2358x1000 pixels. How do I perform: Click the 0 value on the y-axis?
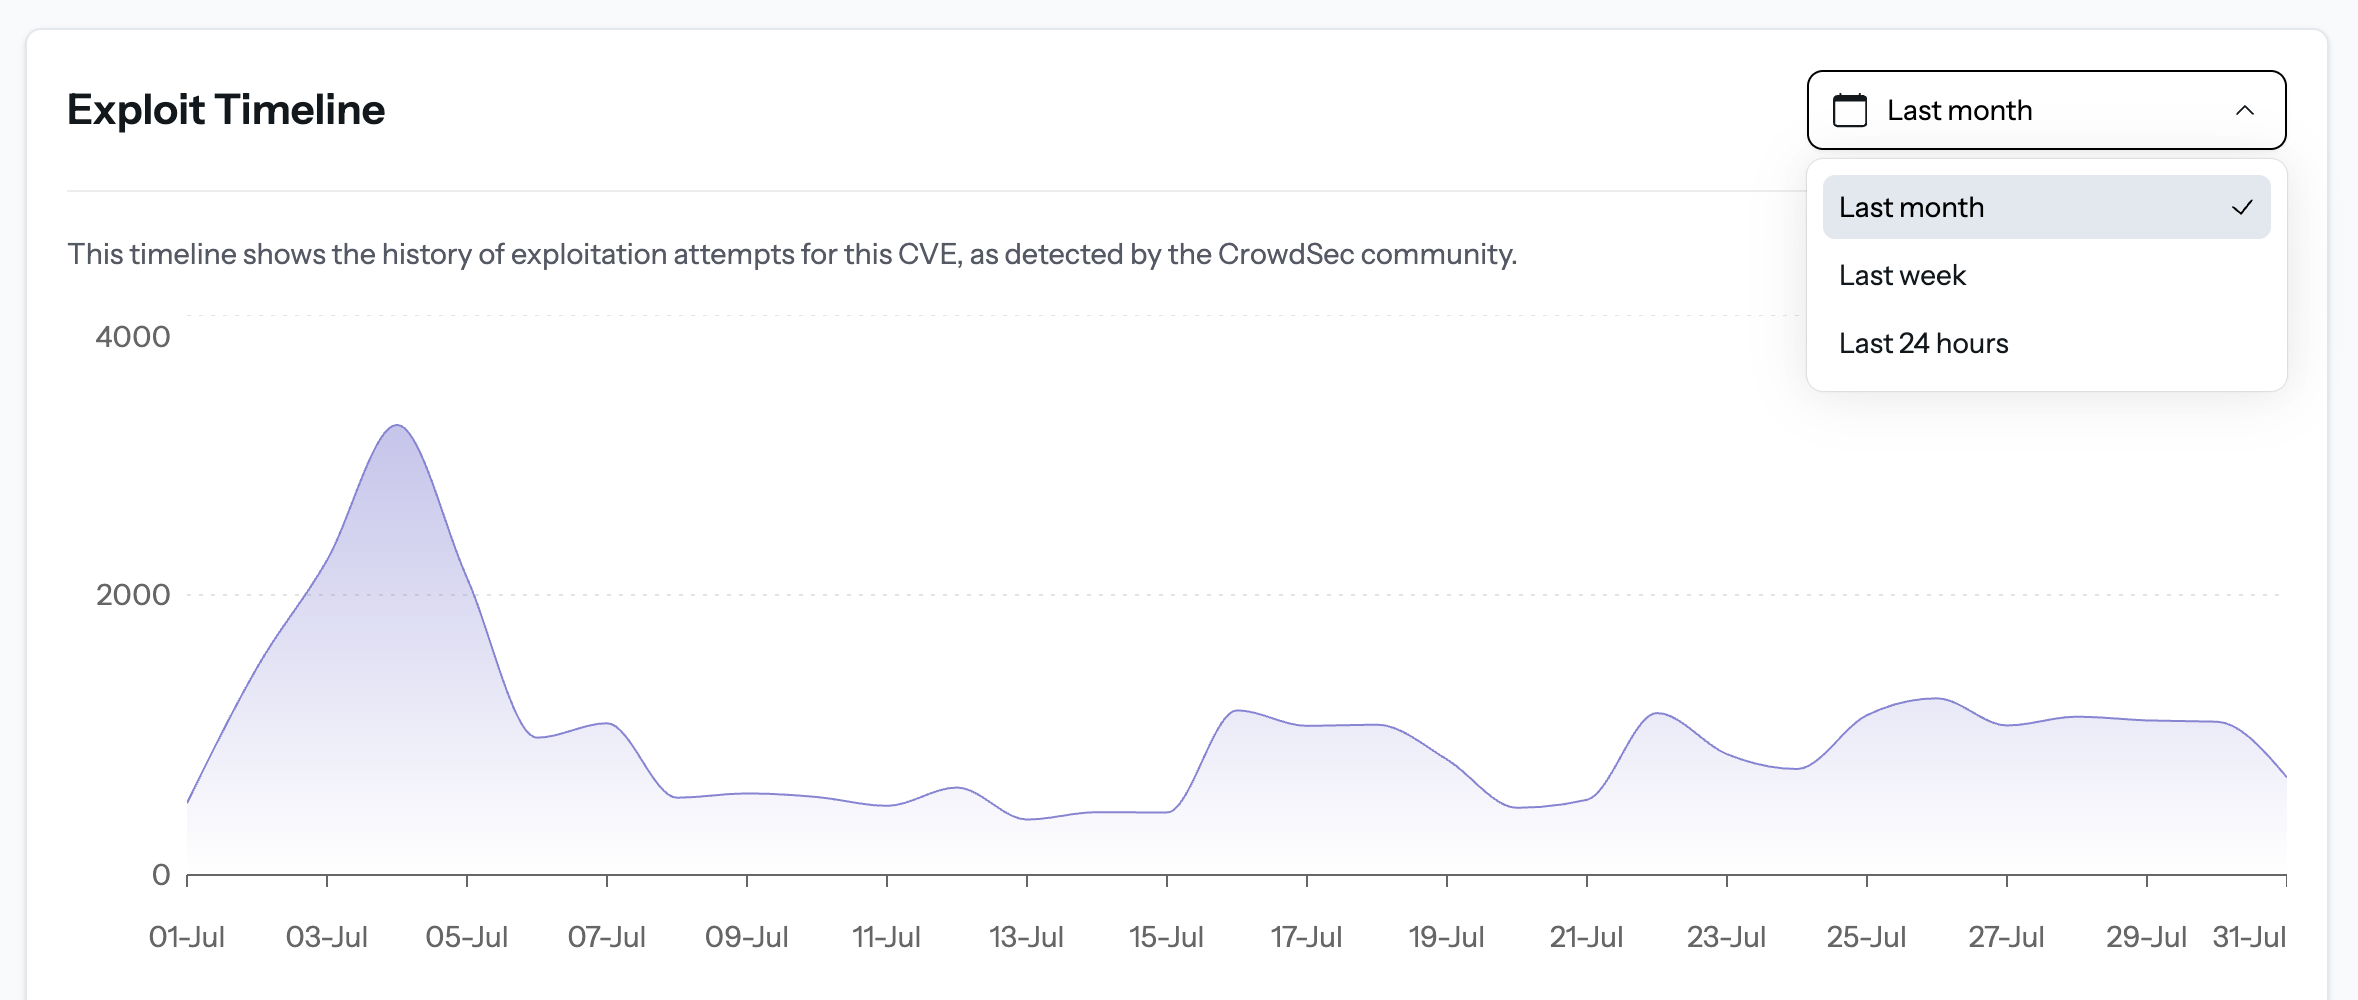click(161, 873)
